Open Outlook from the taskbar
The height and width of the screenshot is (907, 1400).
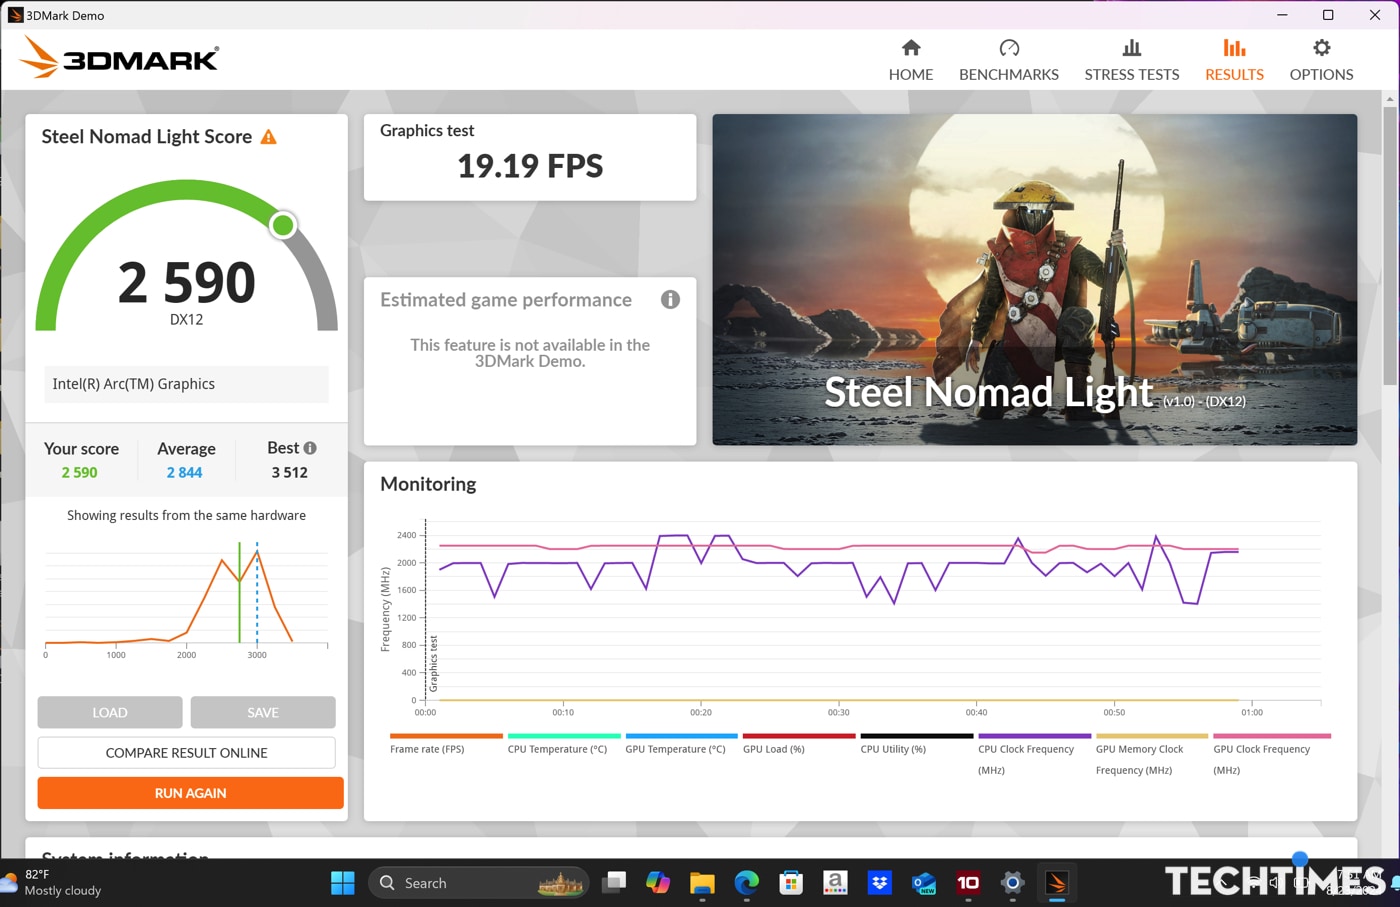tap(924, 883)
